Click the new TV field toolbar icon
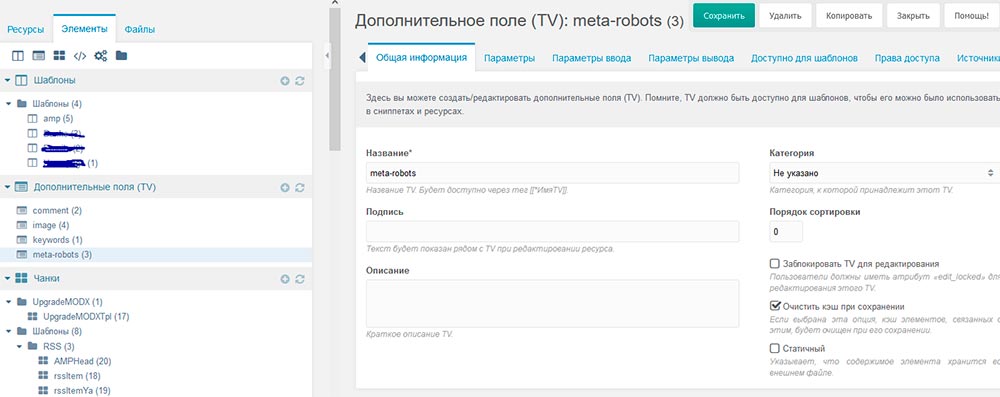The height and width of the screenshot is (397, 1000). [38, 56]
